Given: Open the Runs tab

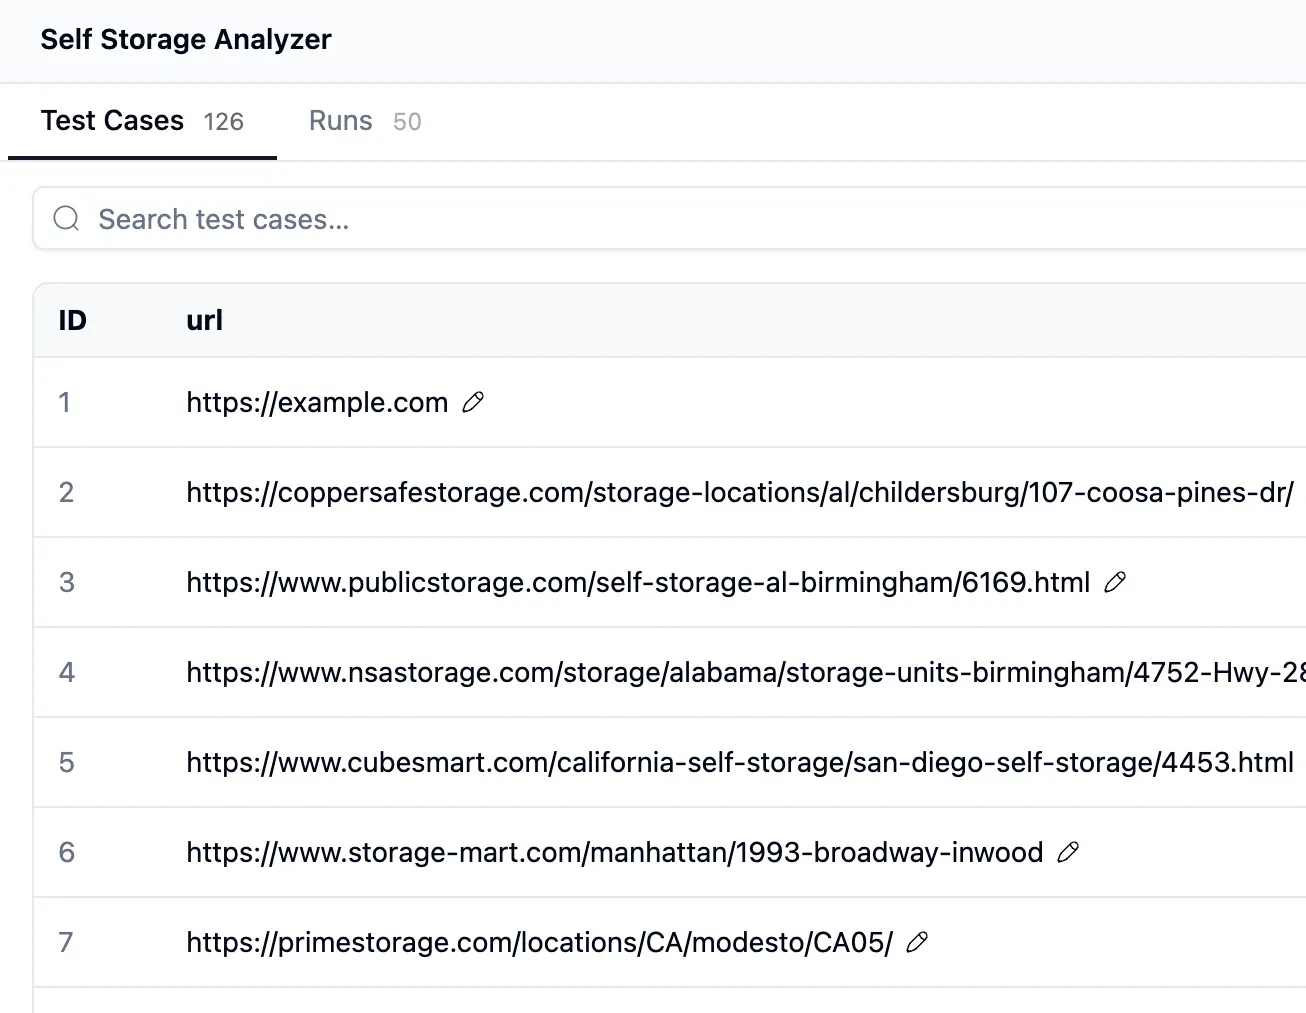Looking at the screenshot, I should [x=365, y=121].
